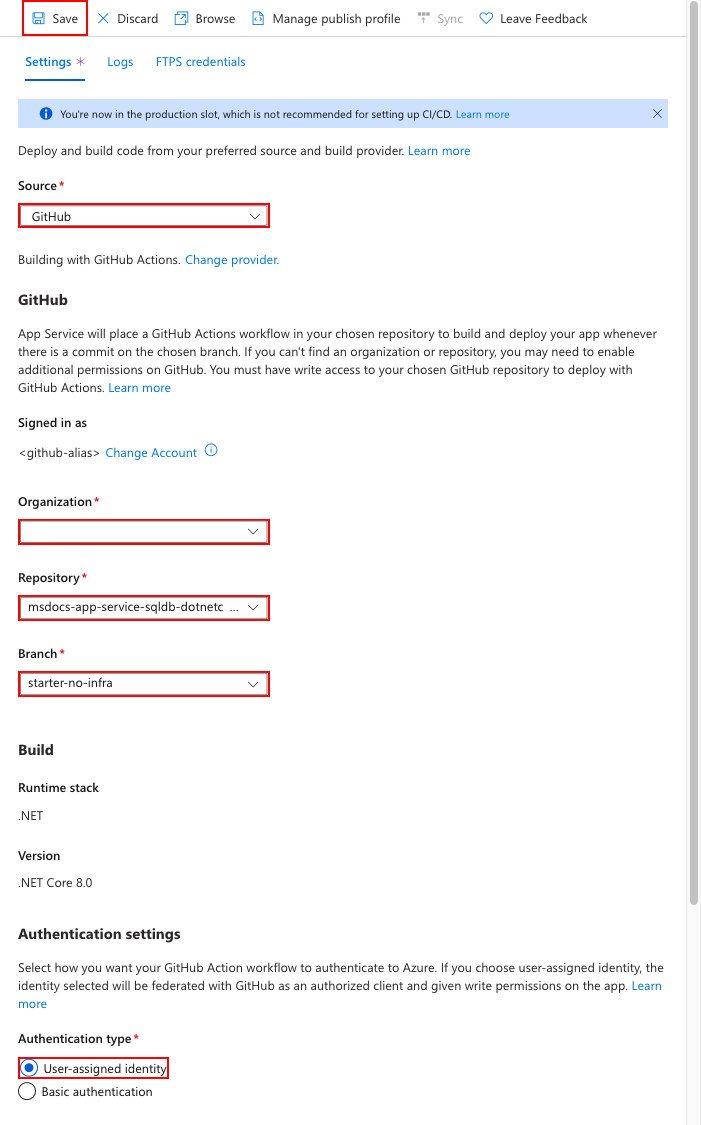Select Basic authentication radio button
The image size is (701, 1125).
[x=27, y=1091]
